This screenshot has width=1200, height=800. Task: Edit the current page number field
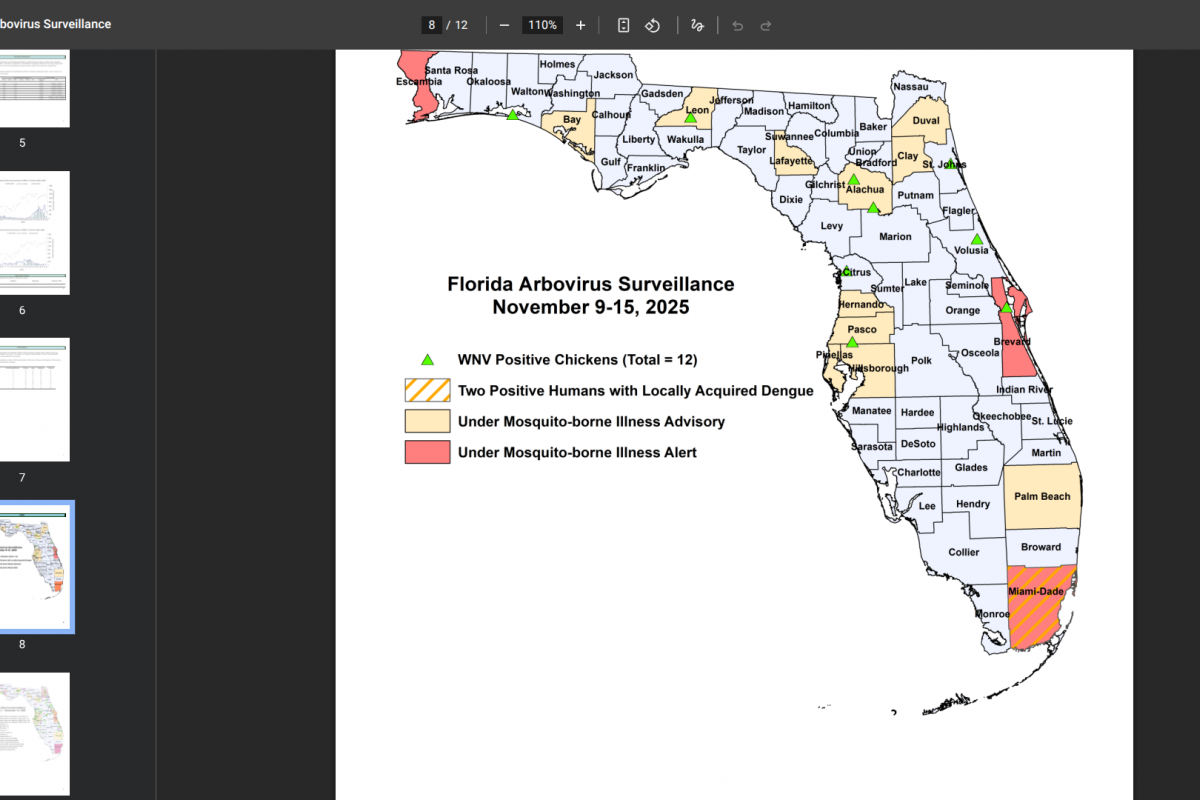coord(430,25)
